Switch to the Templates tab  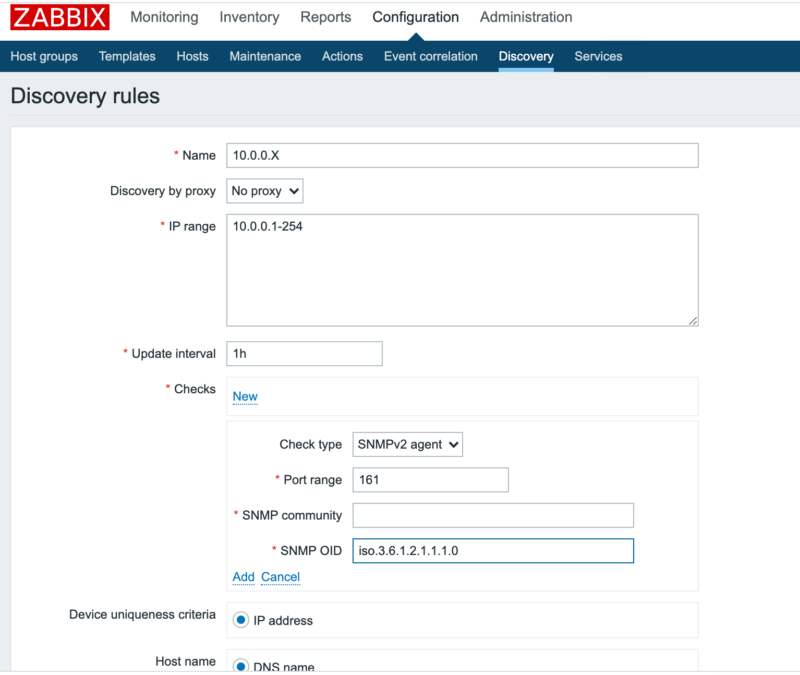126,56
